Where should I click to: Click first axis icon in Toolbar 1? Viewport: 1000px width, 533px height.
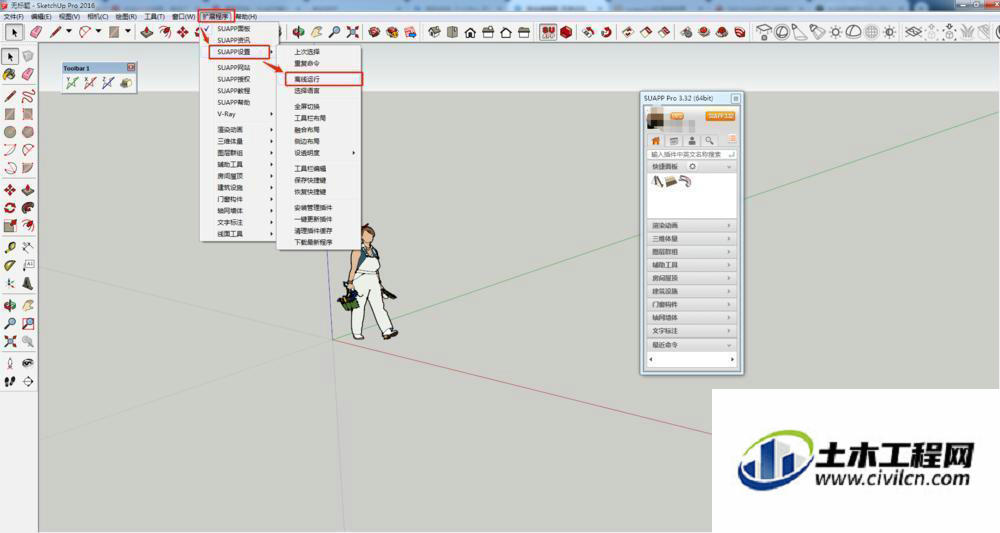pyautogui.click(x=72, y=83)
